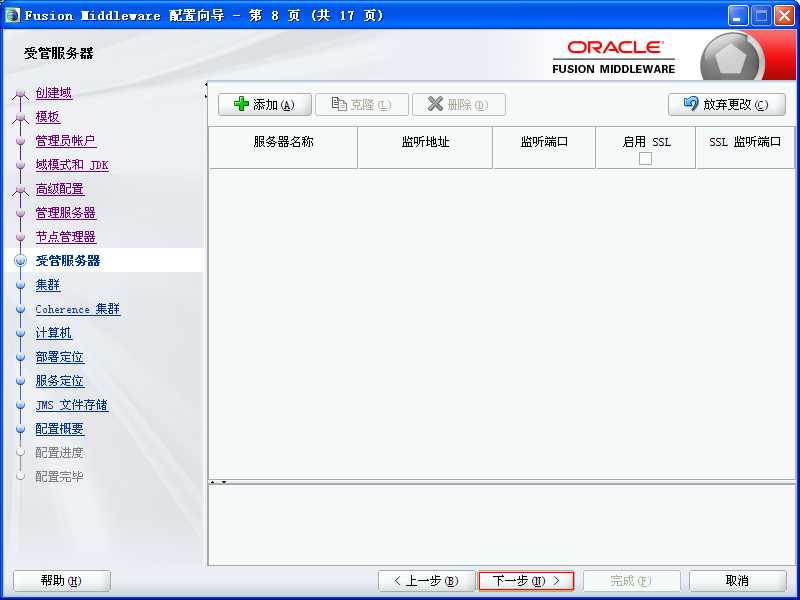Go to the 管理服务器 step
The image size is (800, 600).
point(65,213)
